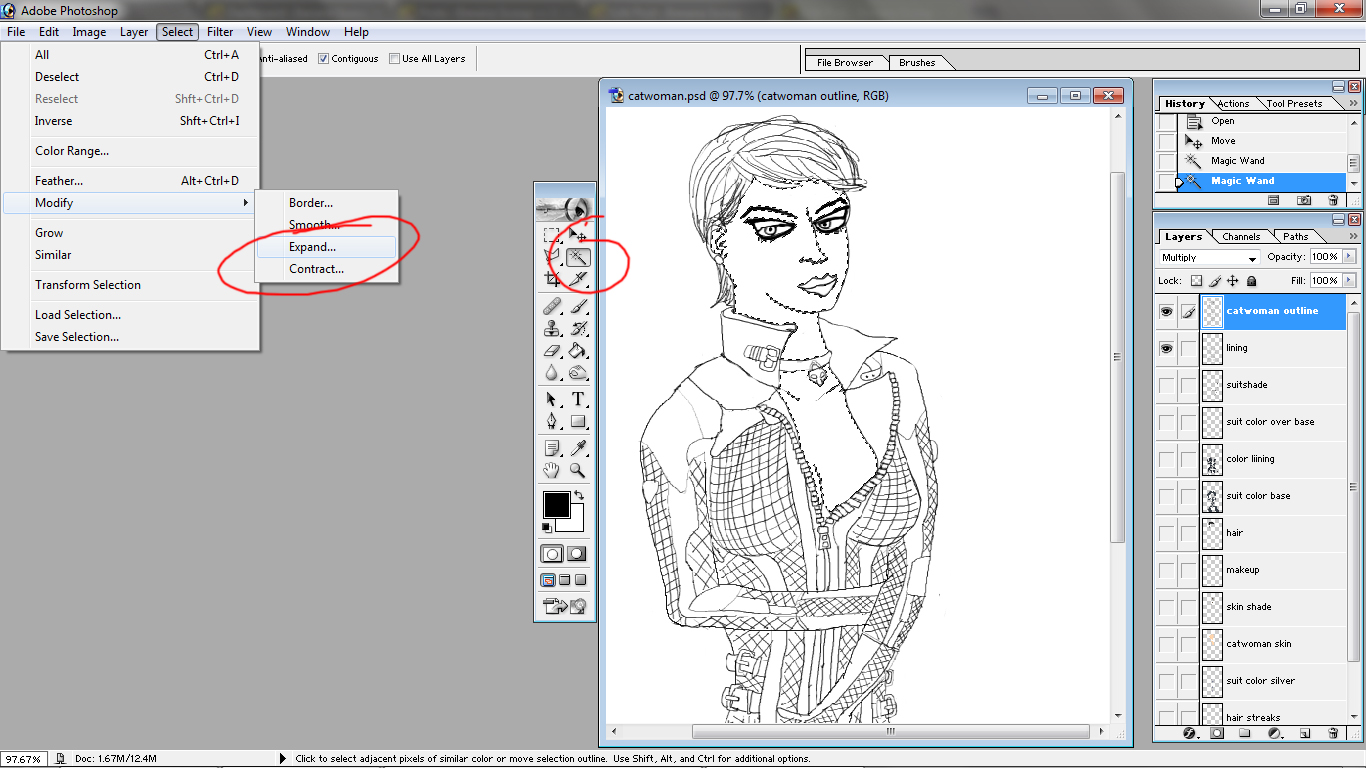The height and width of the screenshot is (768, 1366).
Task: Select the Crop tool
Action: point(552,281)
